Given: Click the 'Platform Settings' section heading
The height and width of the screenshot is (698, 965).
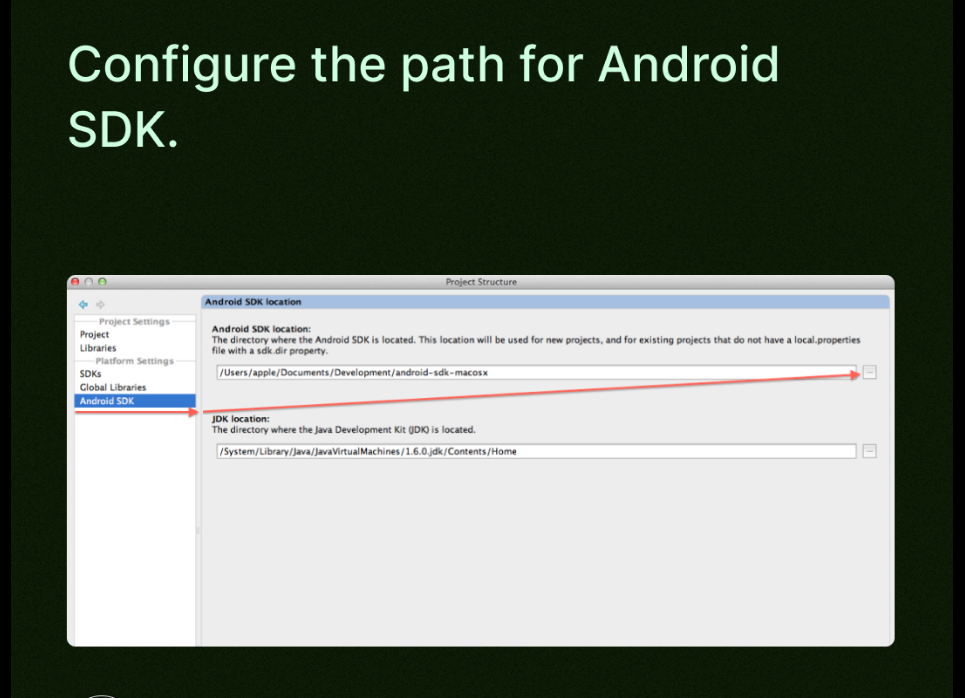Looking at the screenshot, I should (134, 361).
